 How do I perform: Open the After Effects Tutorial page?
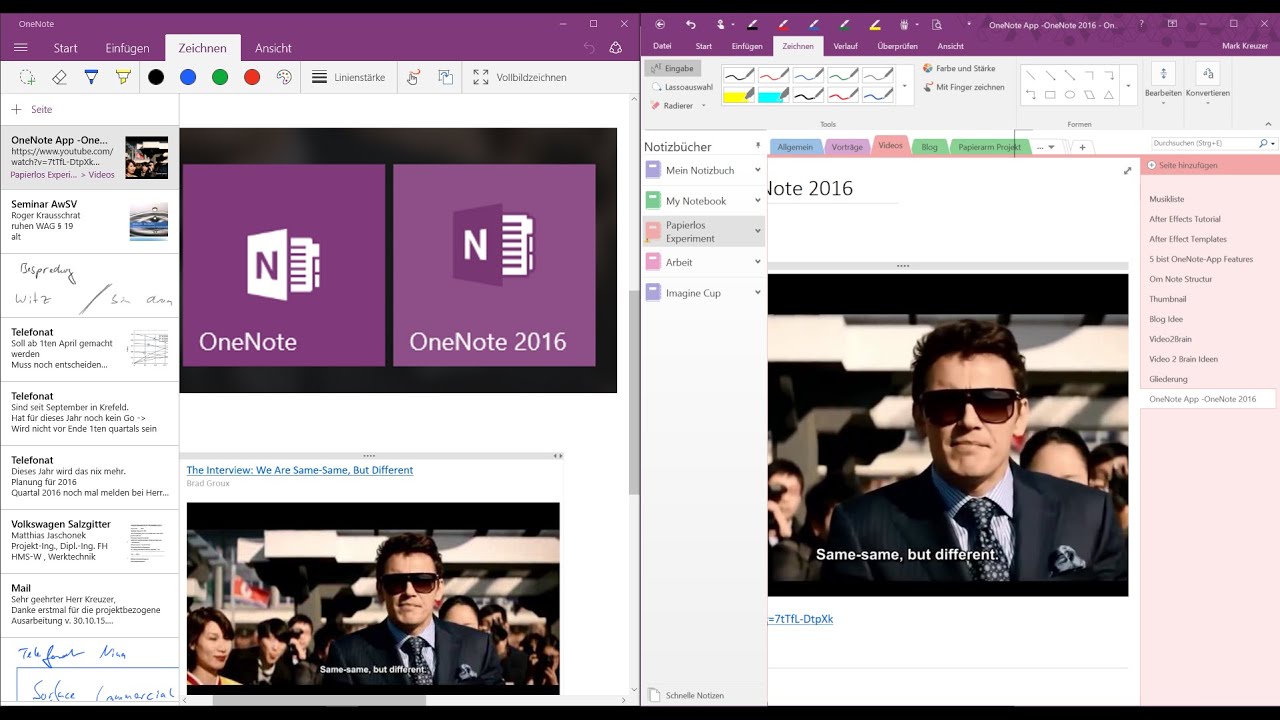[1185, 219]
